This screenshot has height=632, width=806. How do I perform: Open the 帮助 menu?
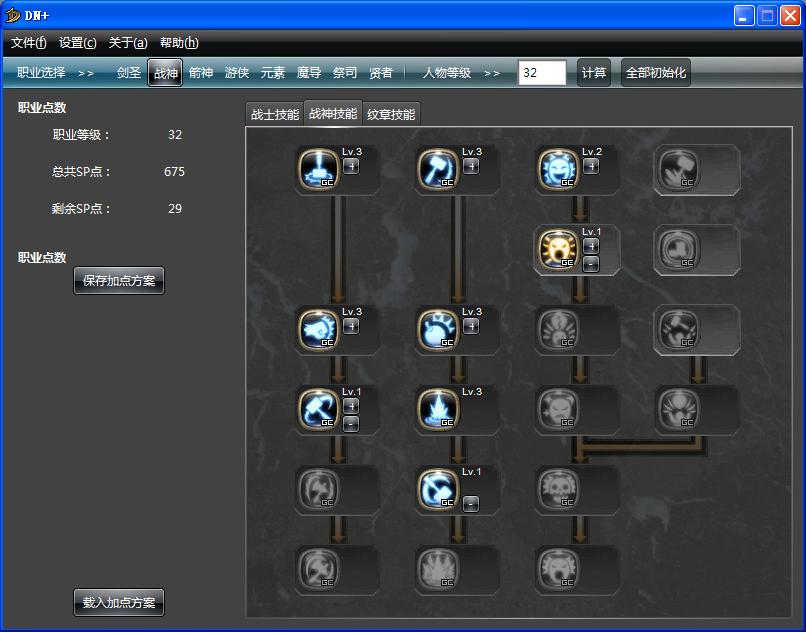pyautogui.click(x=179, y=43)
